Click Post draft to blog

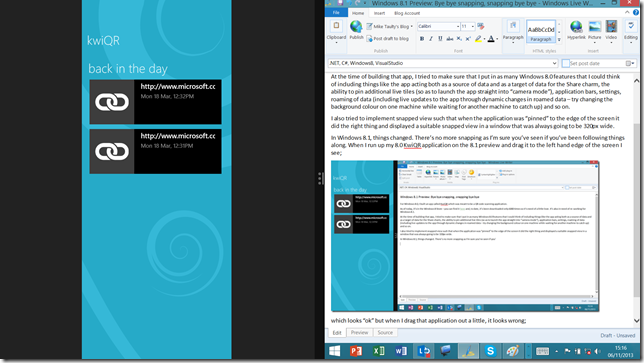pyautogui.click(x=388, y=39)
